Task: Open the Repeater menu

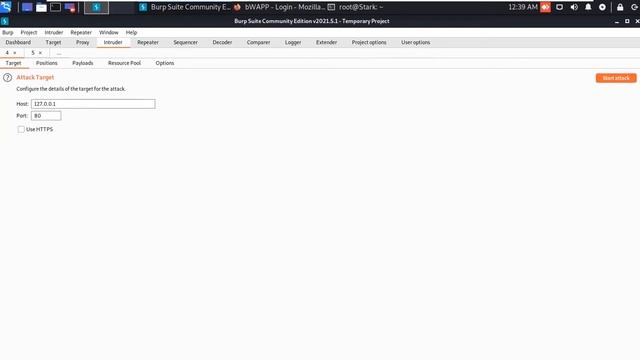Action: [x=81, y=32]
